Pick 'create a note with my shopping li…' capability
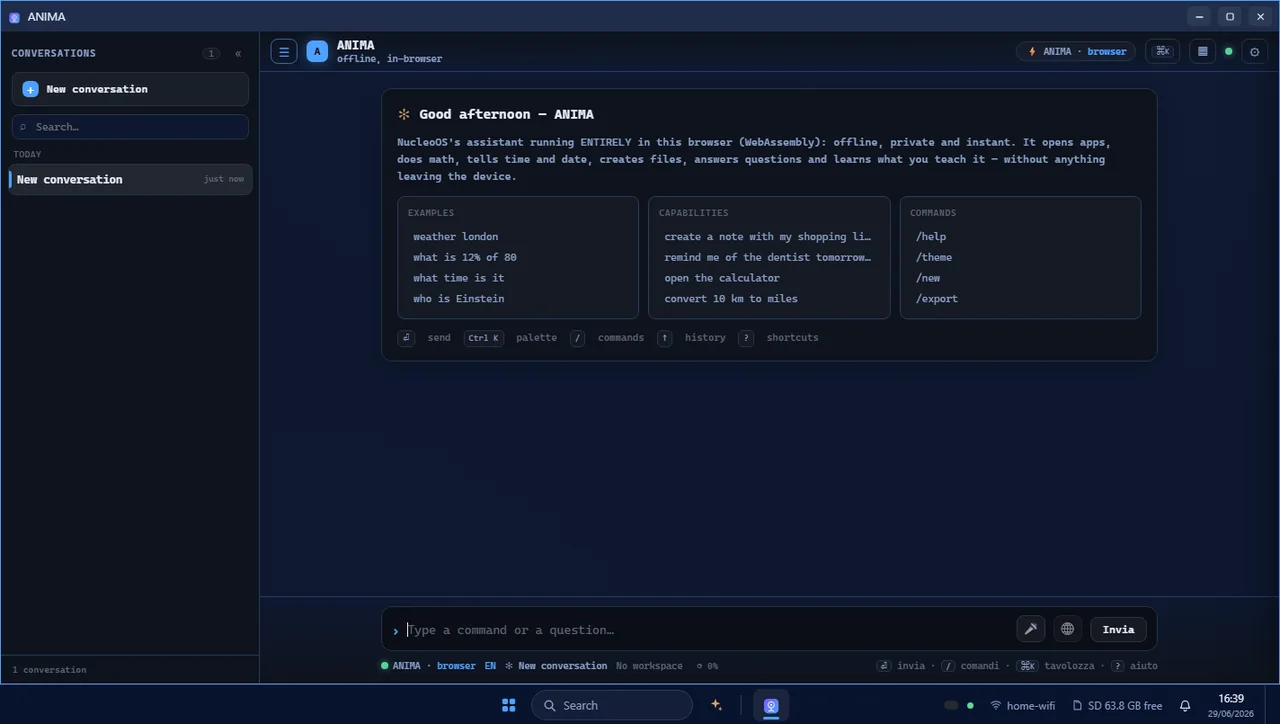1280x724 pixels. click(x=769, y=237)
